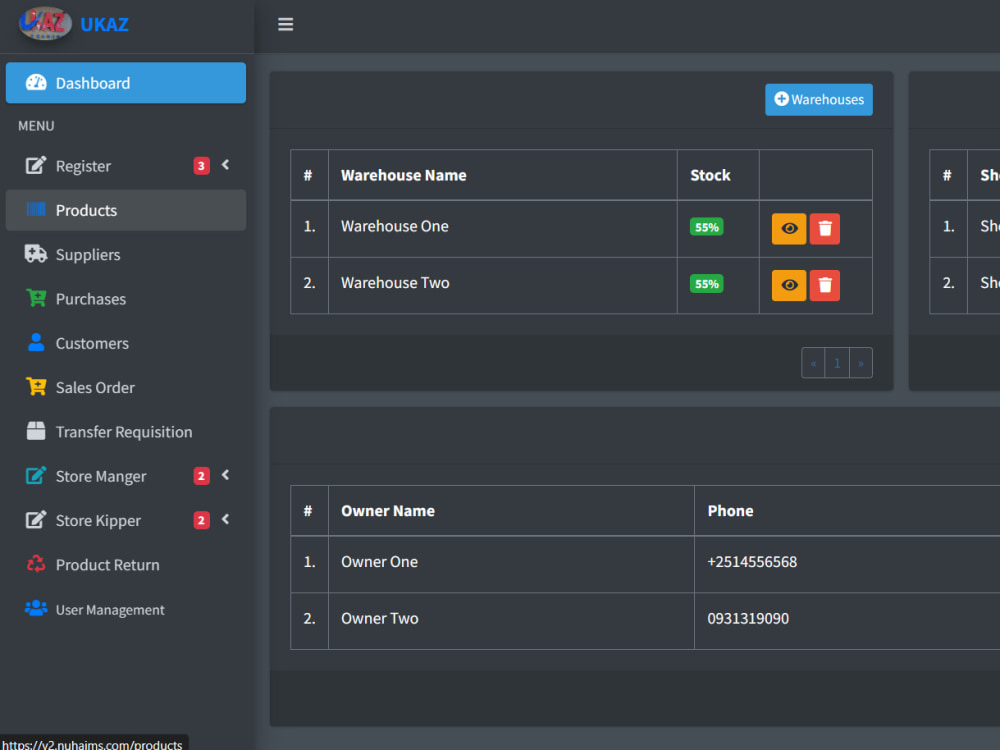Open the Register menu item label
The height and width of the screenshot is (750, 1000).
[83, 166]
